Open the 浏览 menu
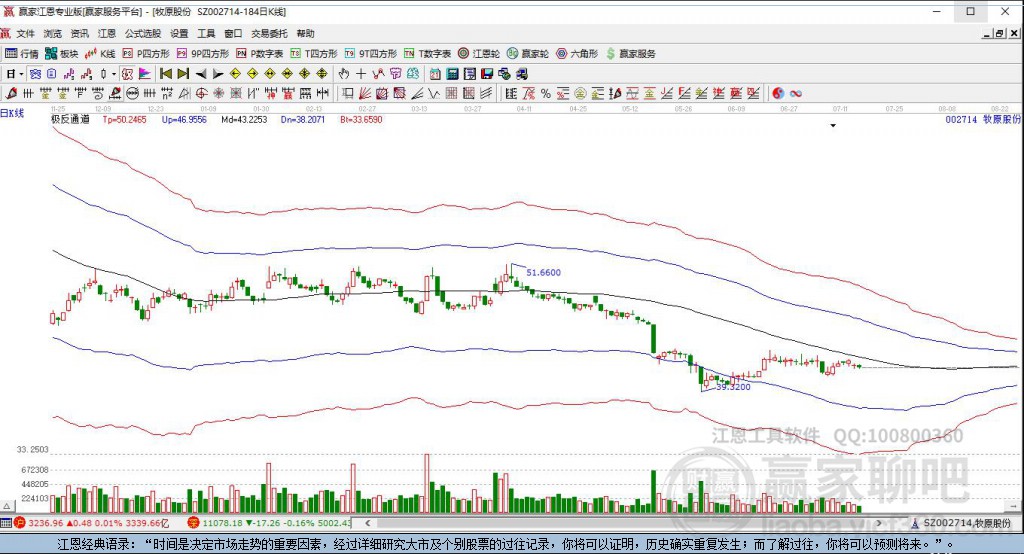Image resolution: width=1024 pixels, height=554 pixels. (x=52, y=33)
